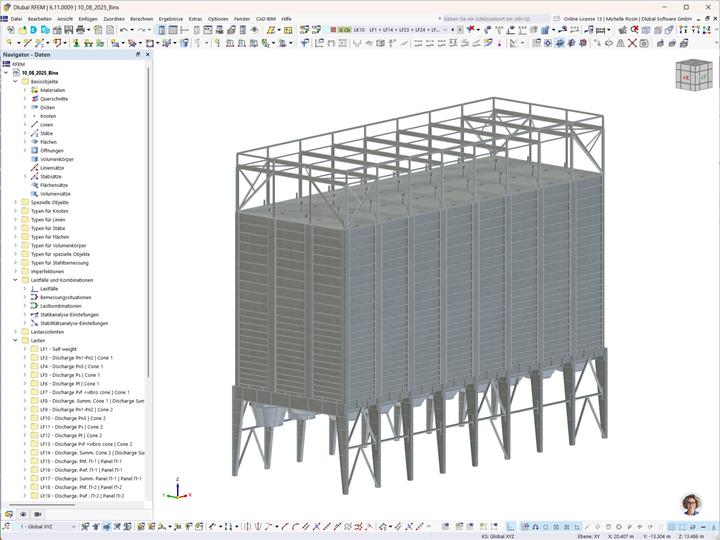The width and height of the screenshot is (720, 540).
Task: Select LF19 - Discharge. Pwf. П-2 item
Action: coord(82,496)
